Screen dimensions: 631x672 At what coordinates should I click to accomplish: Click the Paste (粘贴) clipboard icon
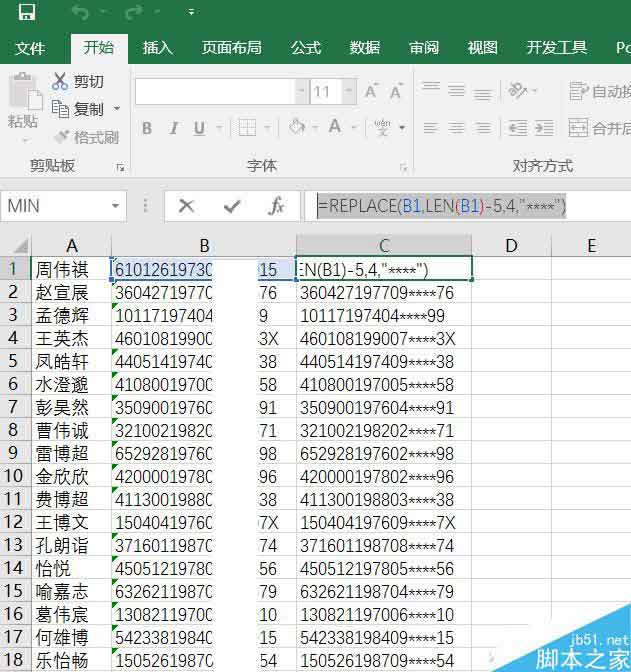(22, 101)
